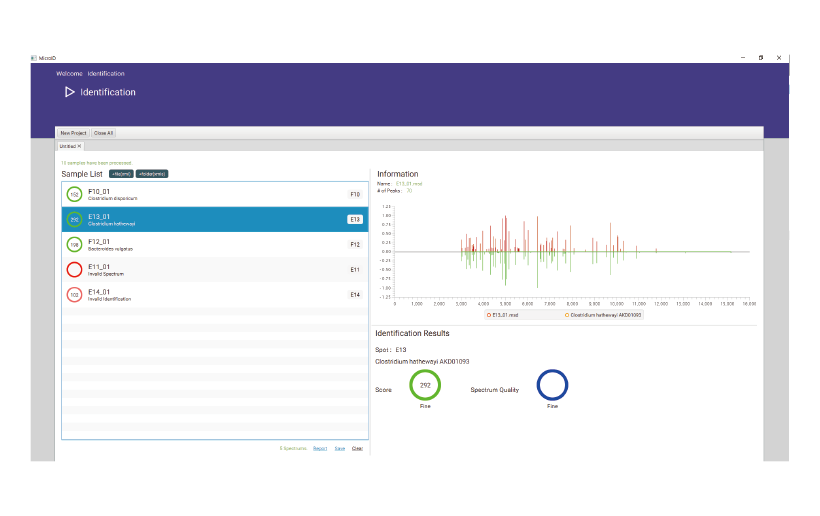Click the green Score ring showing 292
This screenshot has width=820, height=516.
[x=425, y=385]
